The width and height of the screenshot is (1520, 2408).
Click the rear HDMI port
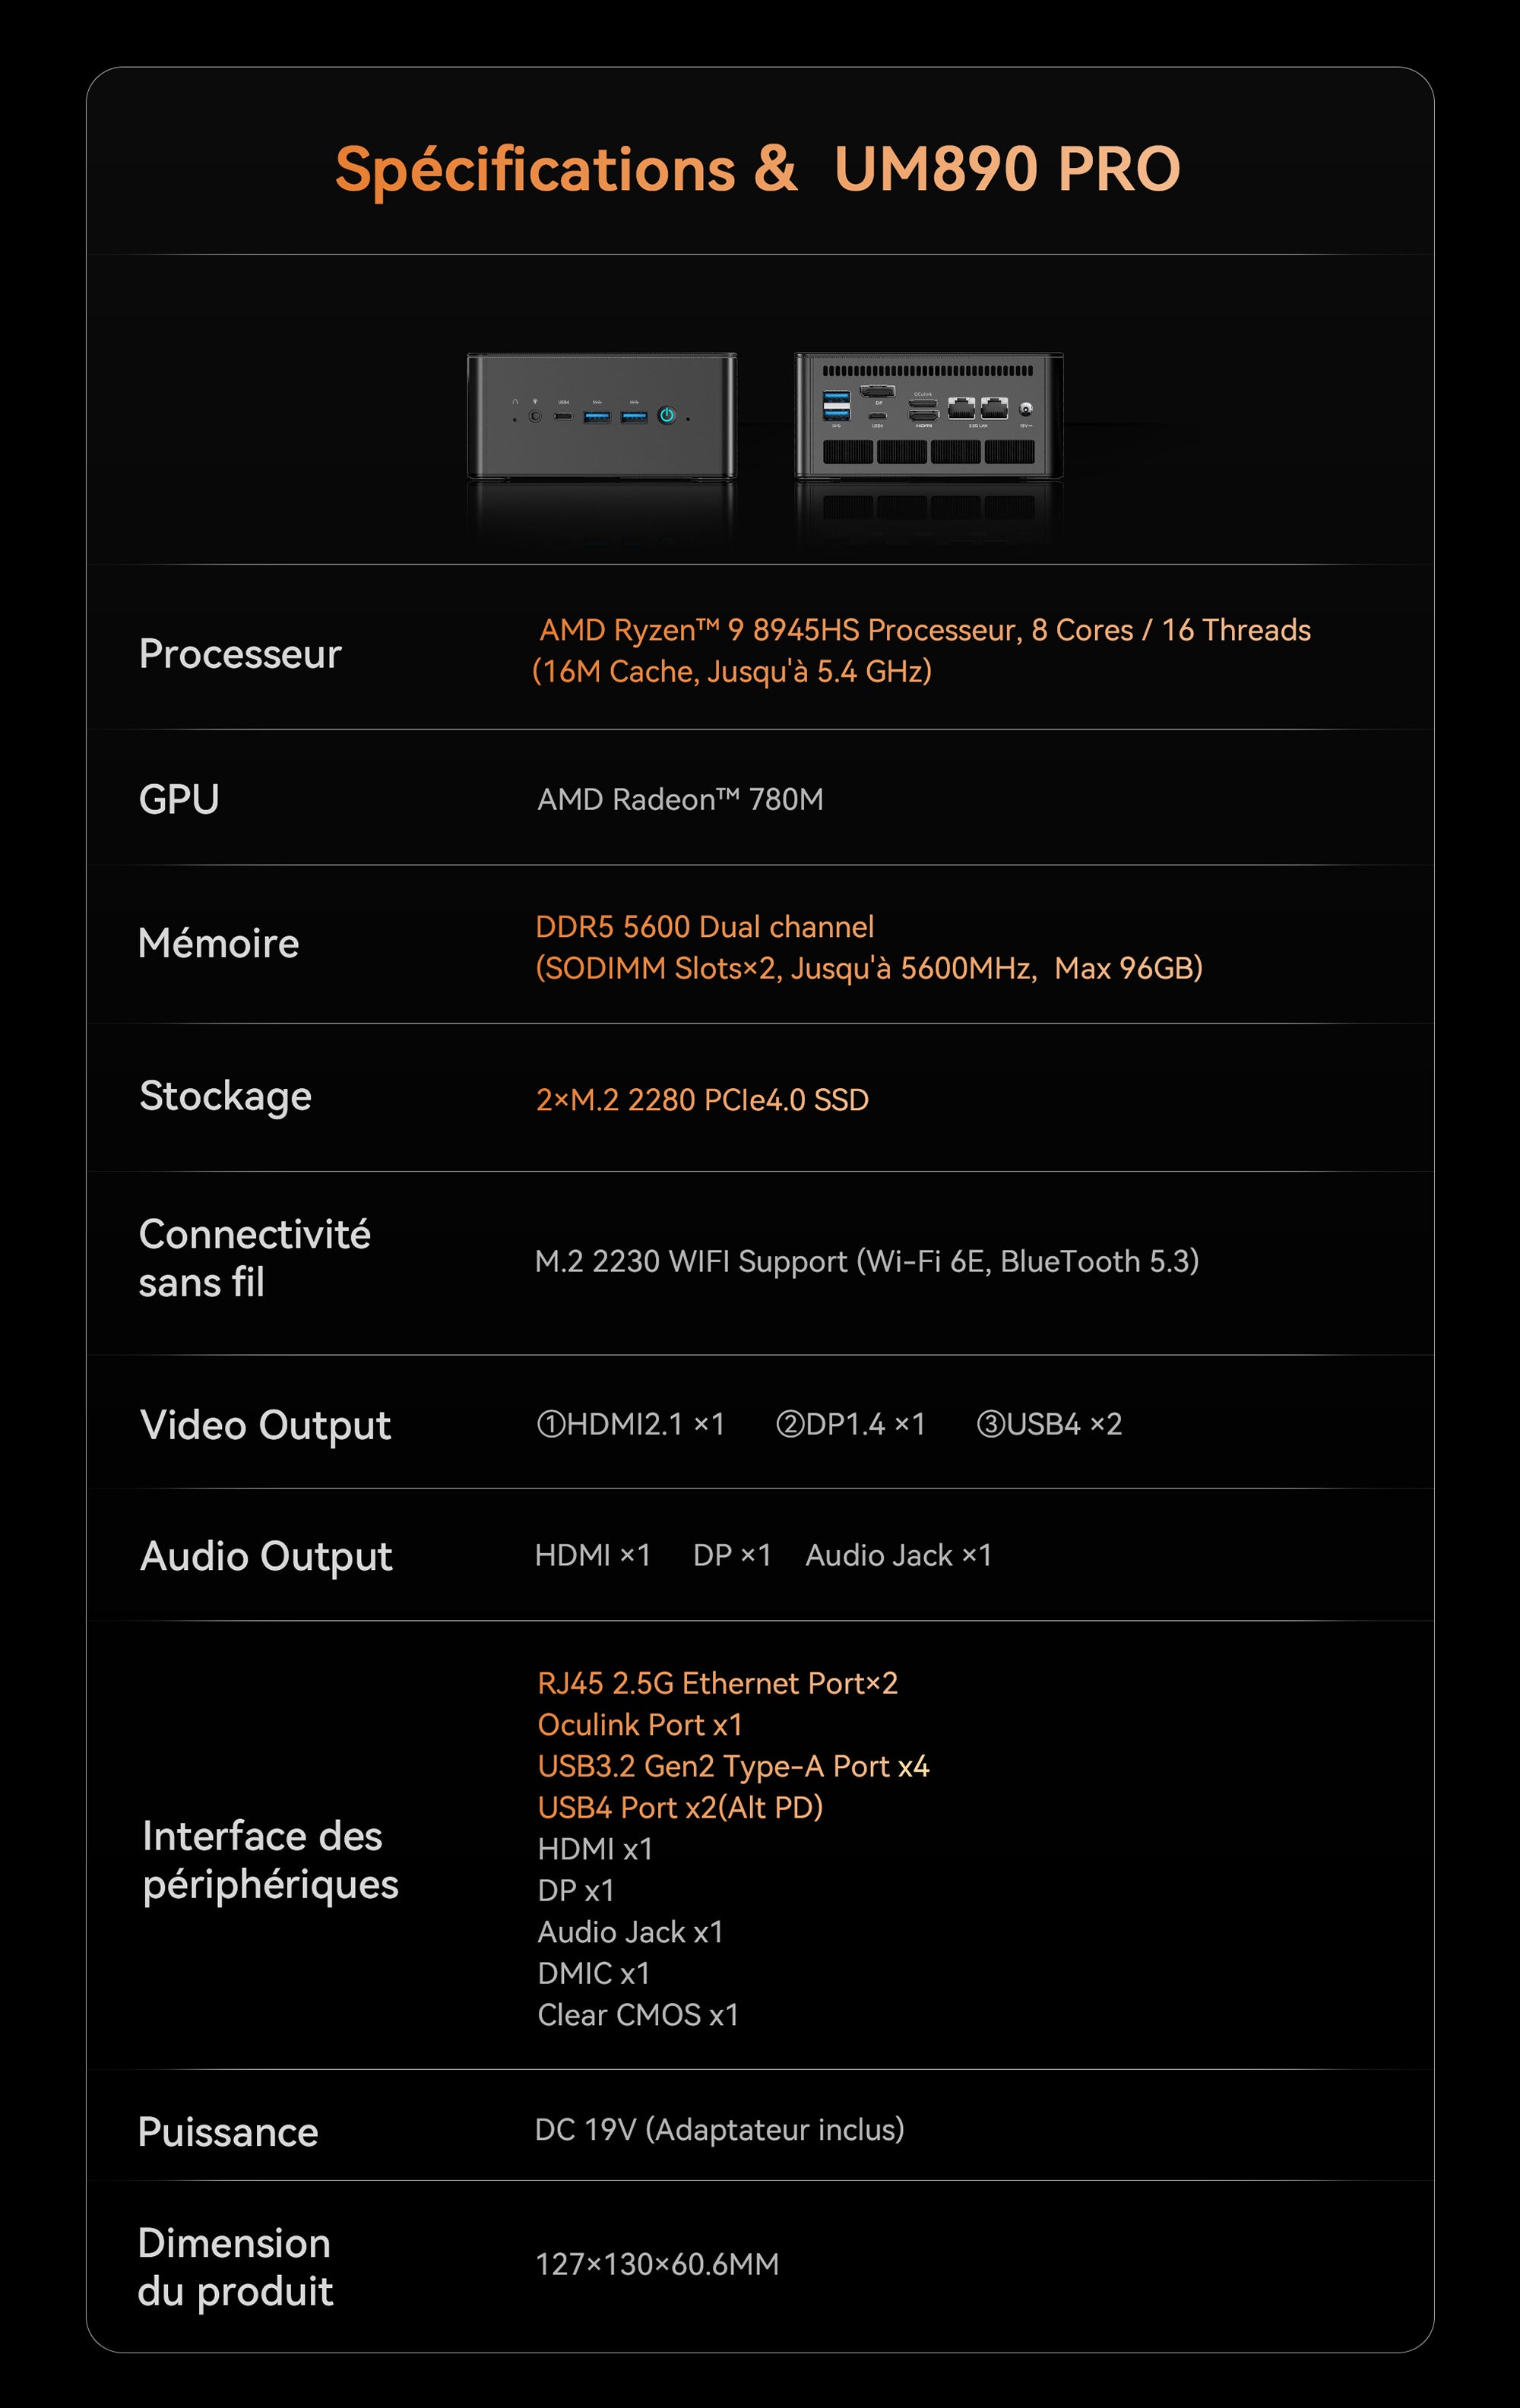pyautogui.click(x=924, y=415)
